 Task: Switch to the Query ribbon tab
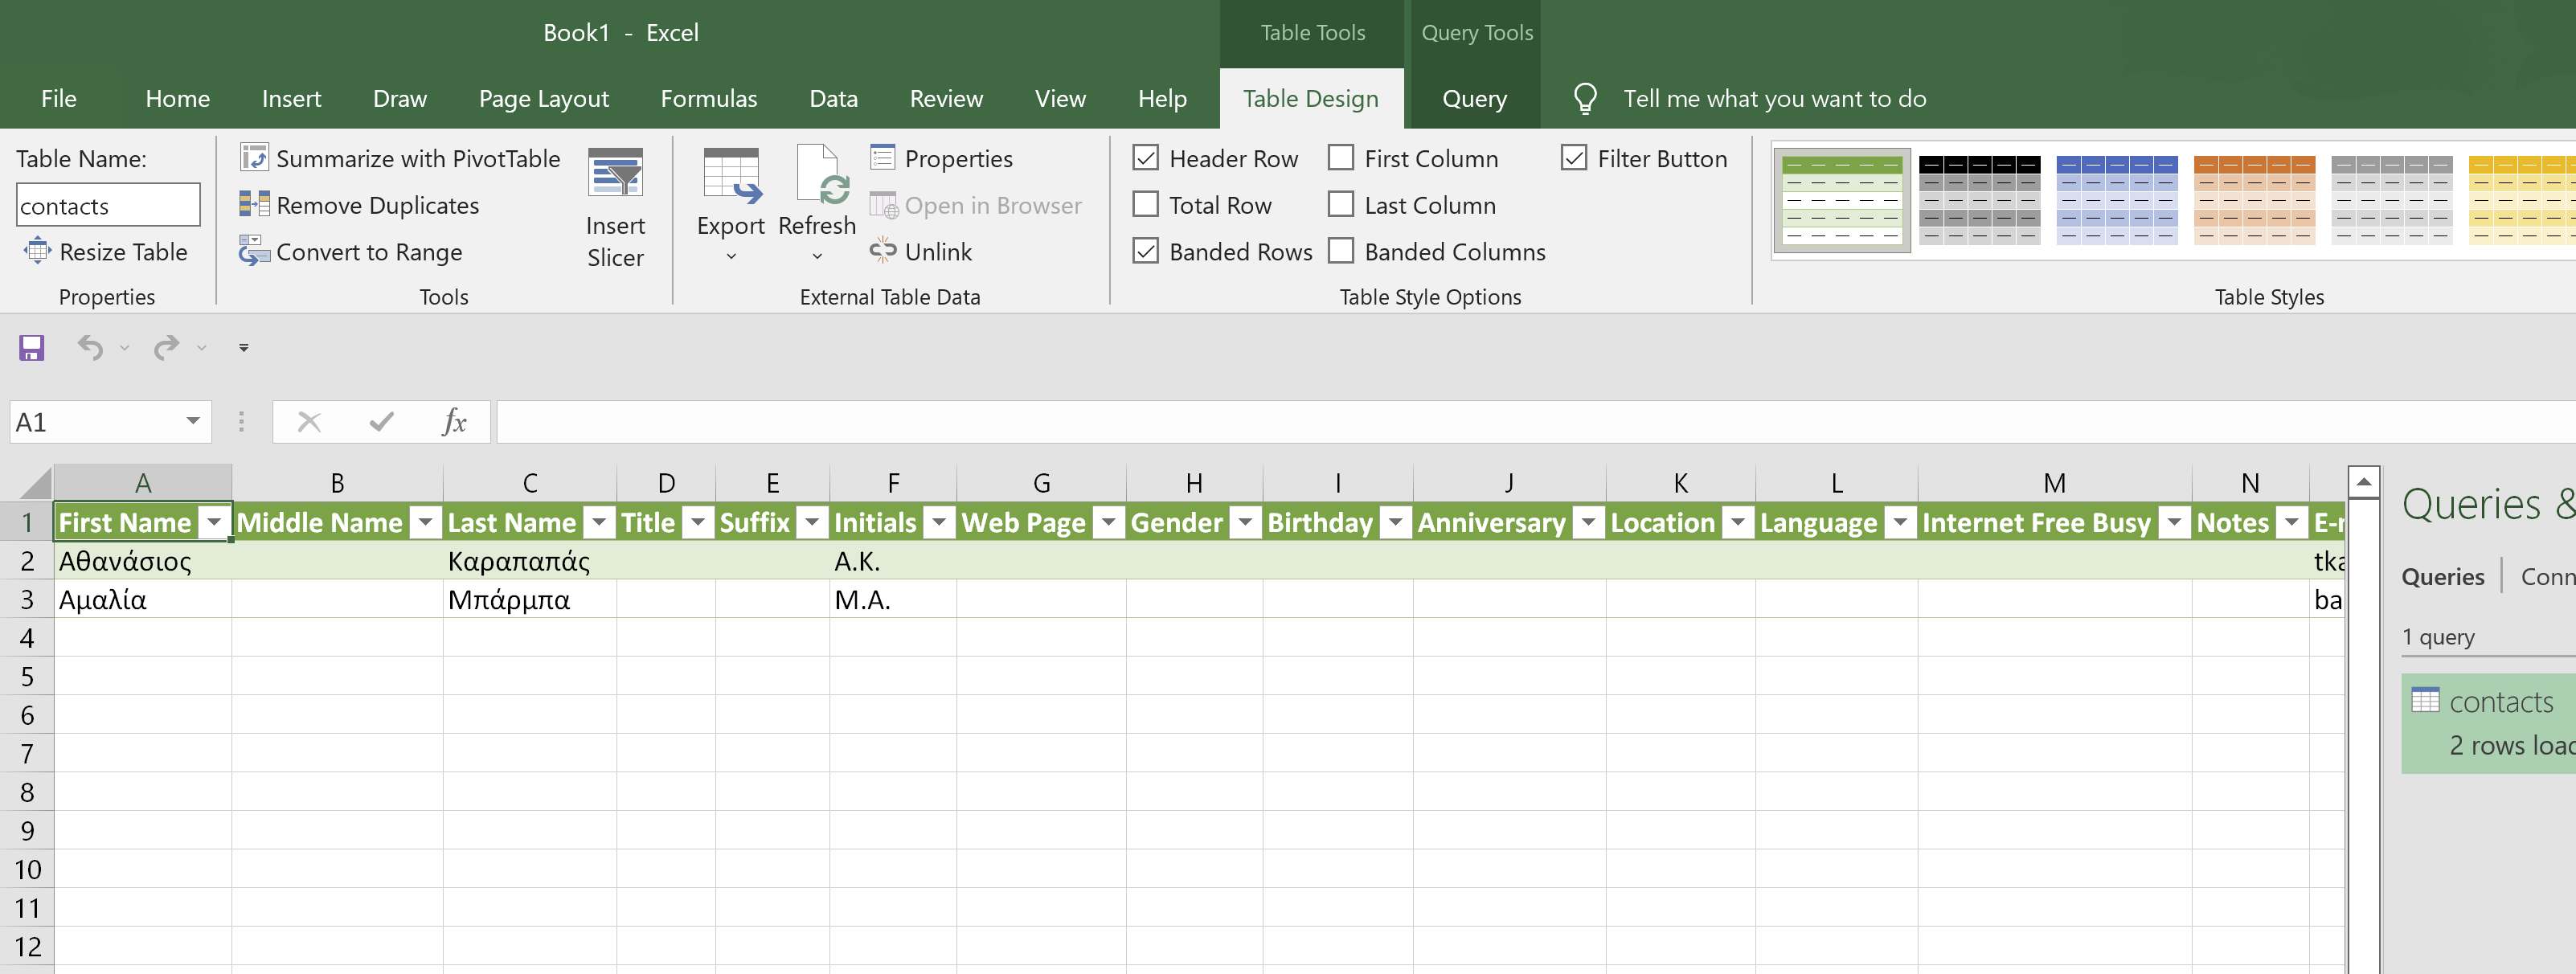[x=1473, y=98]
